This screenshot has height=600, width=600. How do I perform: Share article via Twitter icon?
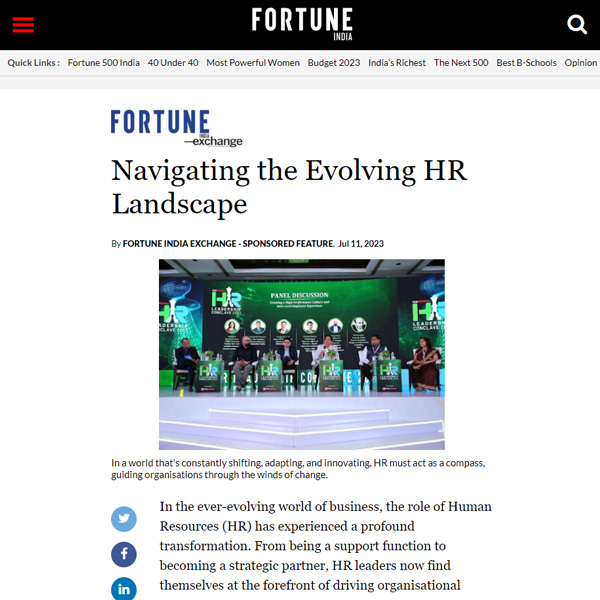point(124,519)
